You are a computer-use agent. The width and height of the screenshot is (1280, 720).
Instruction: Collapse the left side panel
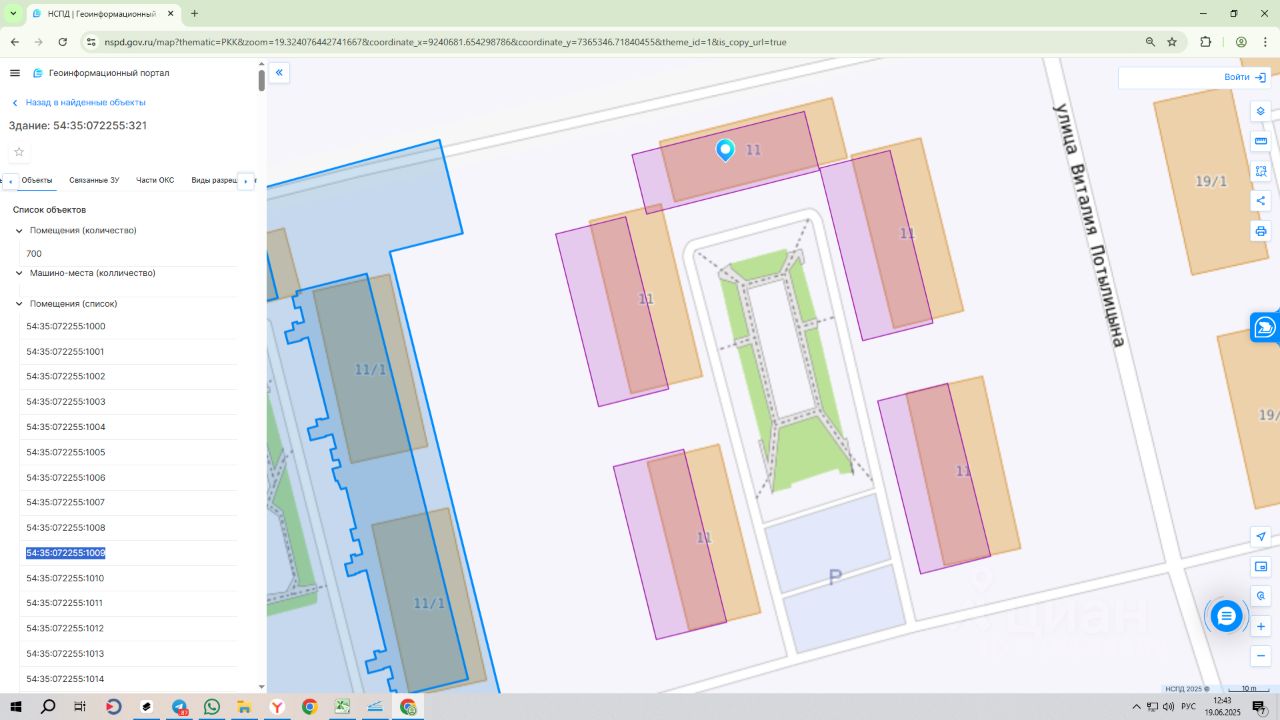point(279,72)
